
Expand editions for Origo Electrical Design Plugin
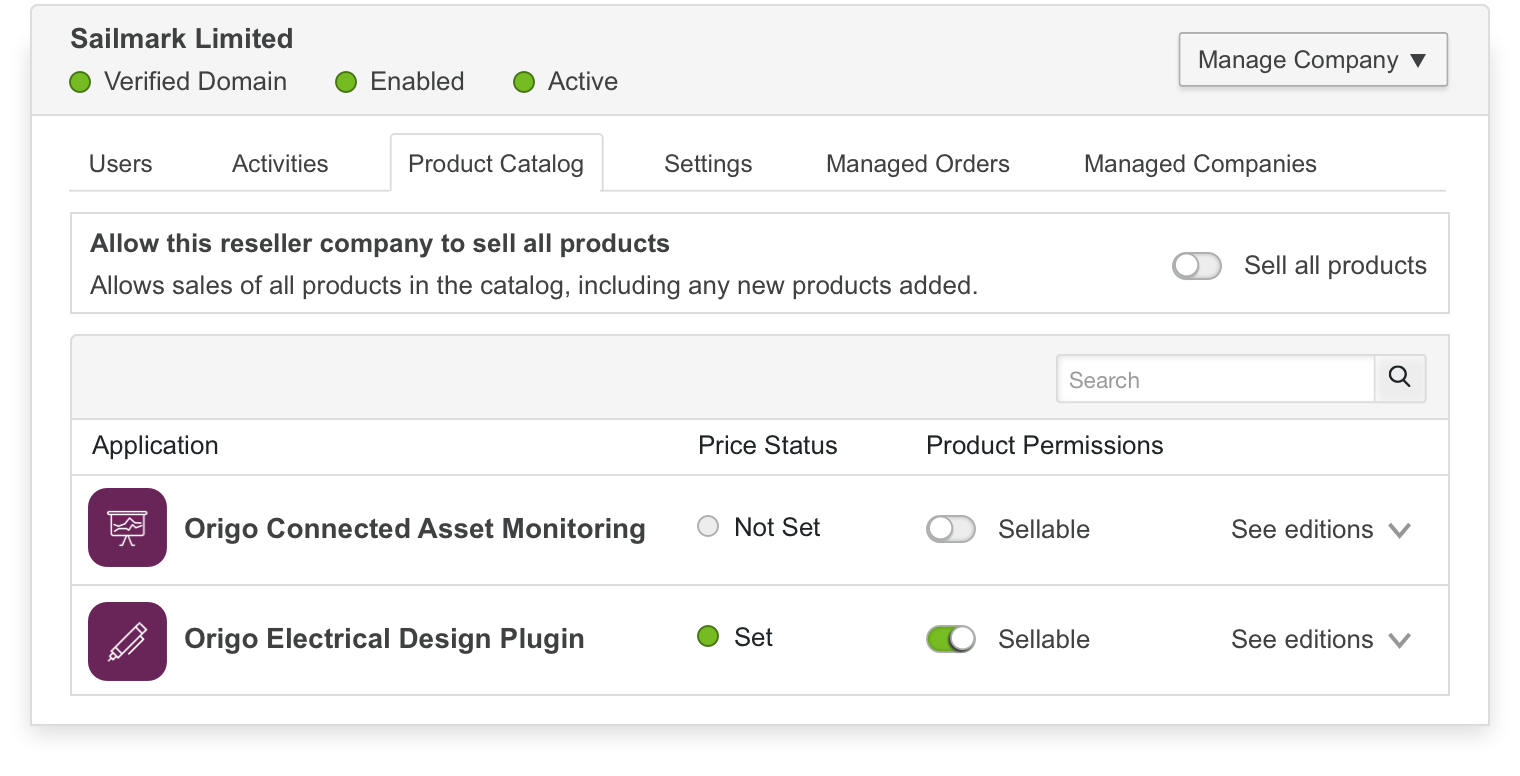[1320, 639]
